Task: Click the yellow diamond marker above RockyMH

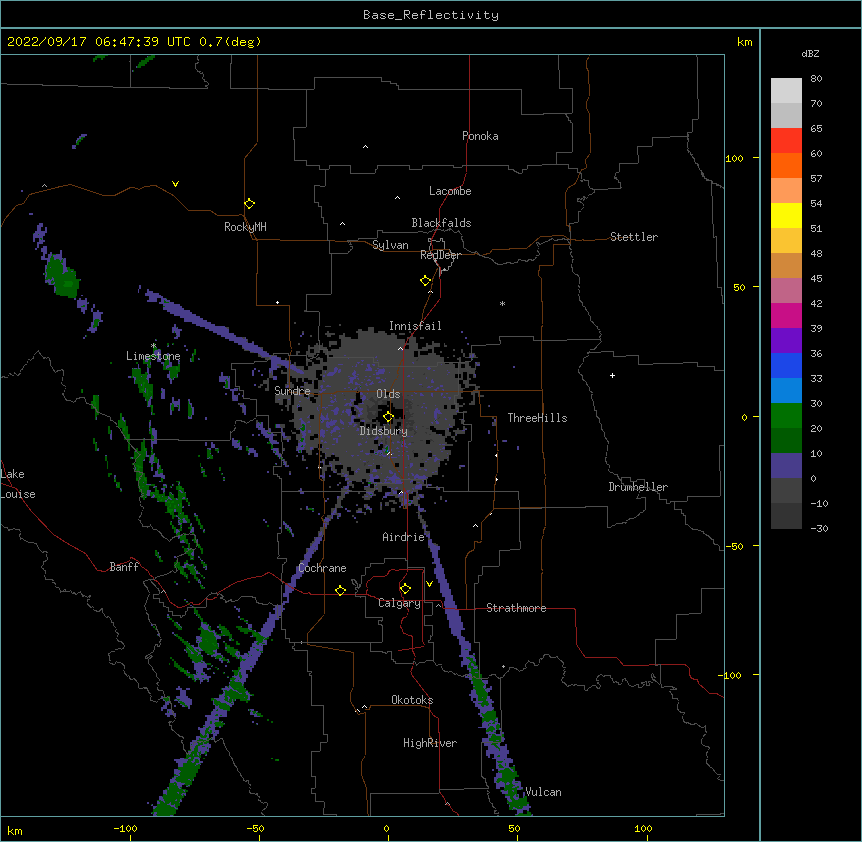Action: (x=249, y=204)
